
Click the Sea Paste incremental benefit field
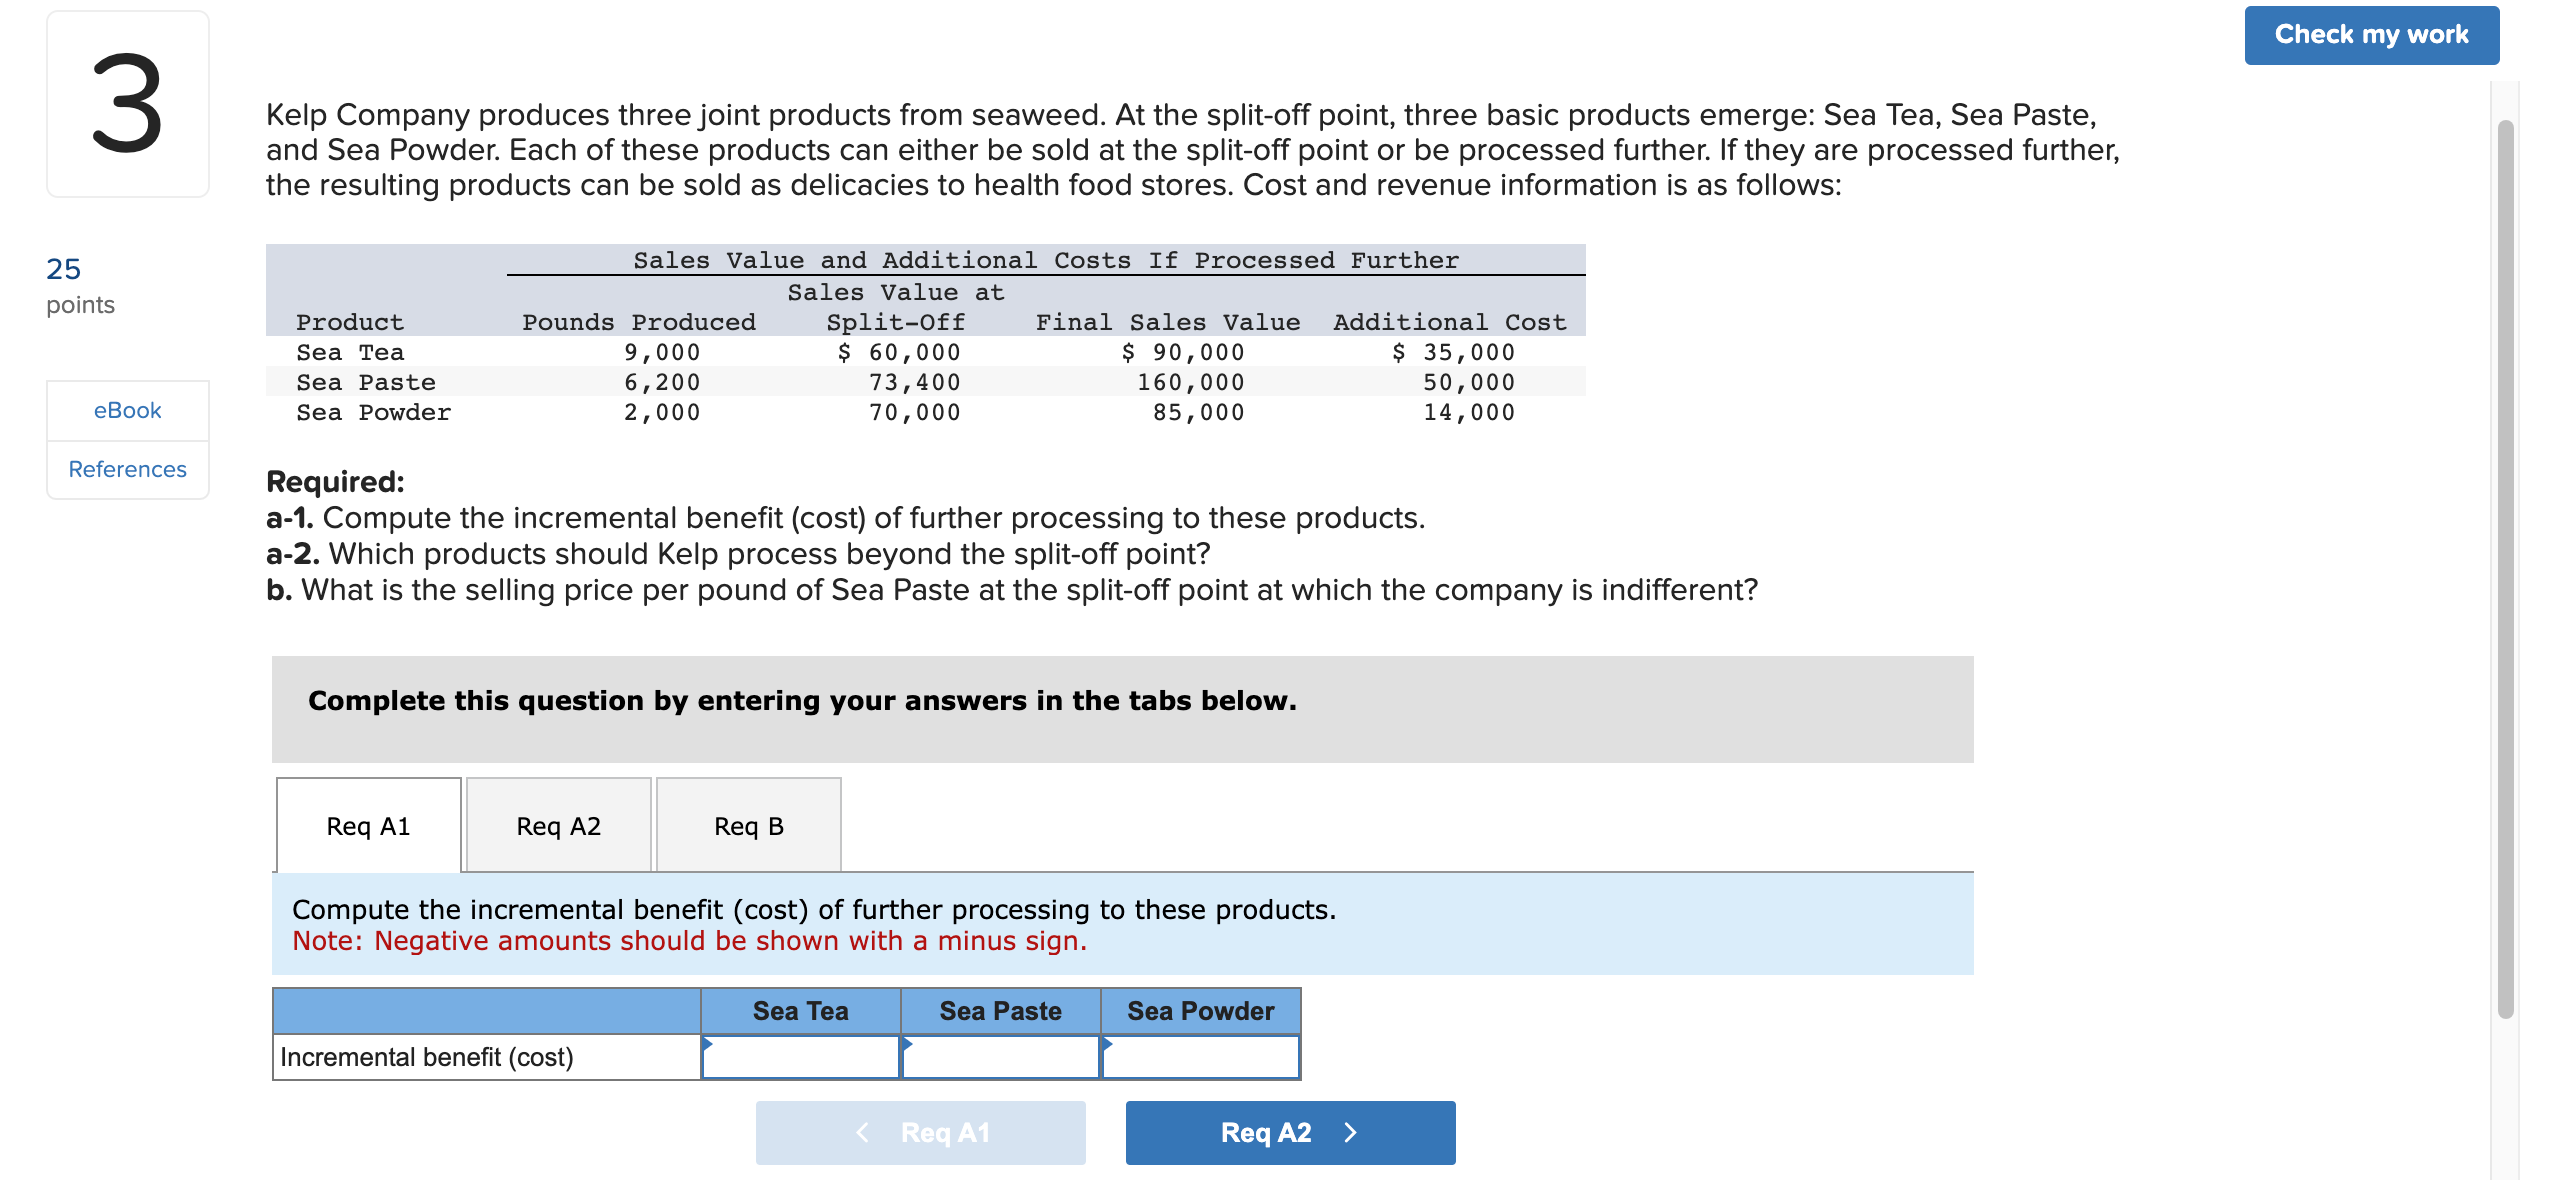tap(1000, 1057)
